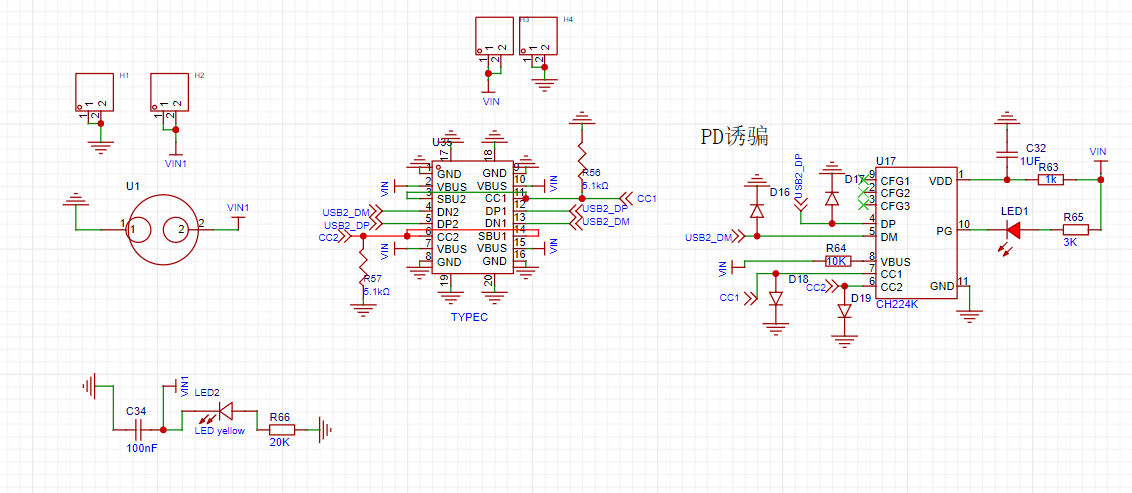
Task: Click the 'USB2_DM' label at CH224K DM pin
Action: [x=708, y=237]
